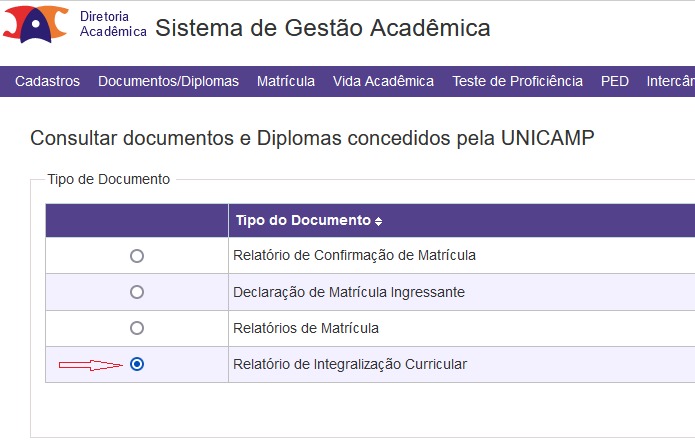Click the Sistema de Gestão Acadêmica title
The width and height of the screenshot is (695, 445).
click(323, 28)
